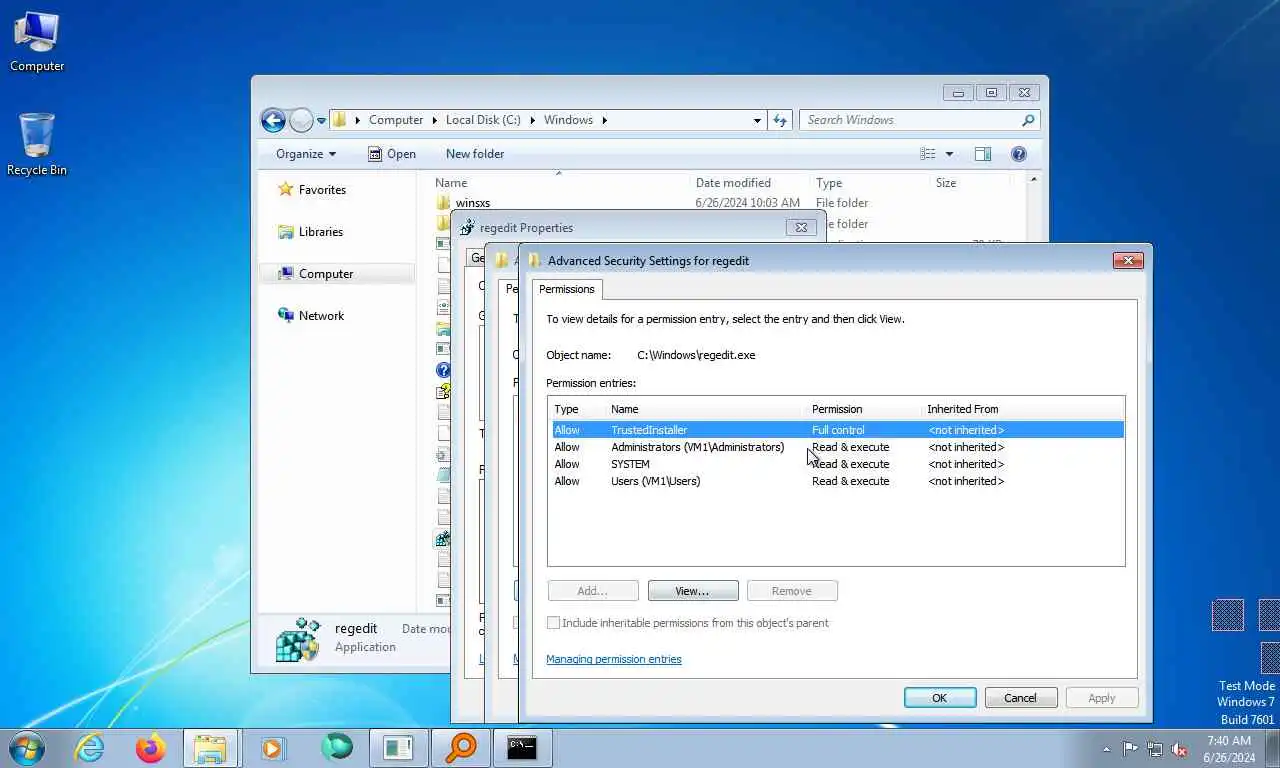Click Local Disk (C:) breadcrumb segment

(483, 120)
